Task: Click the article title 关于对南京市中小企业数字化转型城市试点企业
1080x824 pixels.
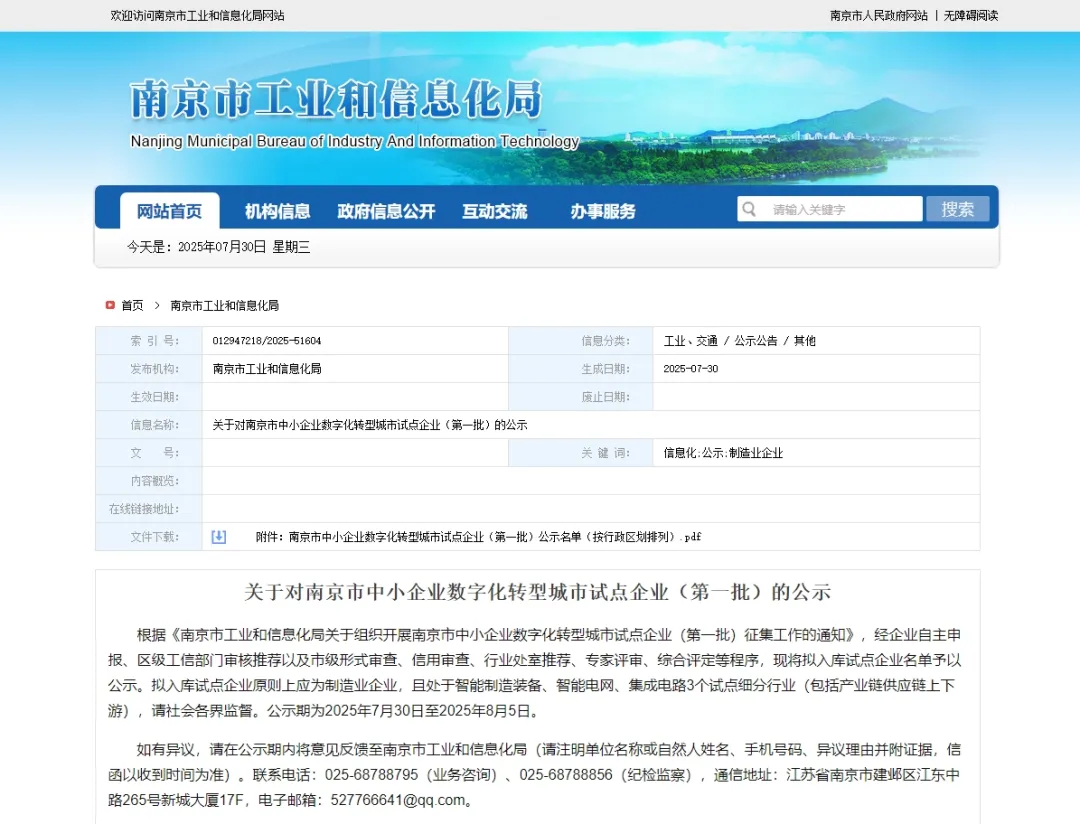Action: (537, 592)
